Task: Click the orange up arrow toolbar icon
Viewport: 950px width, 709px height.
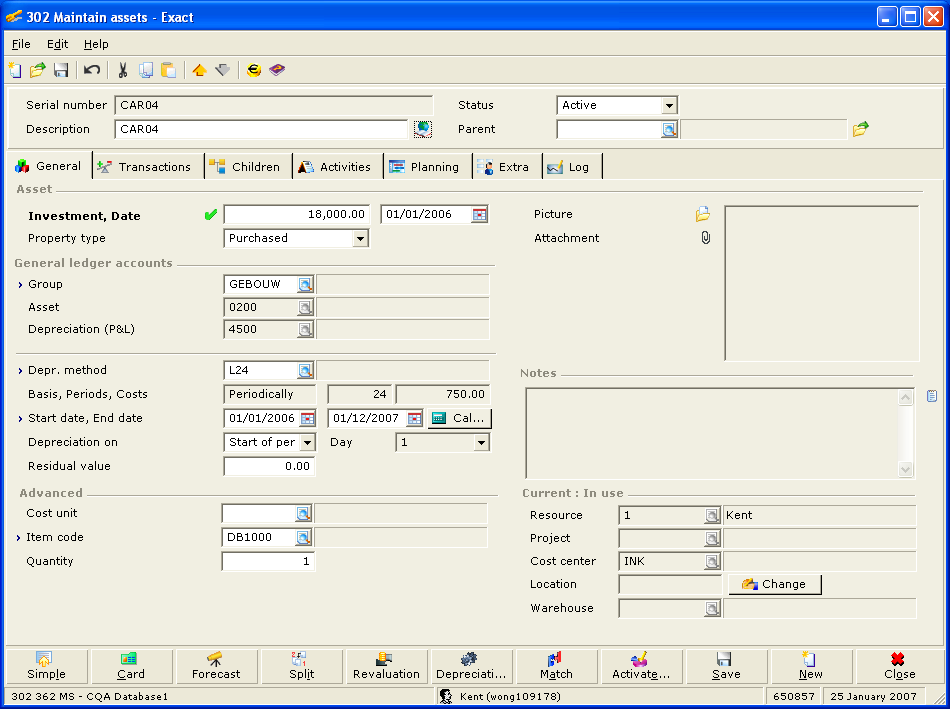Action: coord(199,70)
